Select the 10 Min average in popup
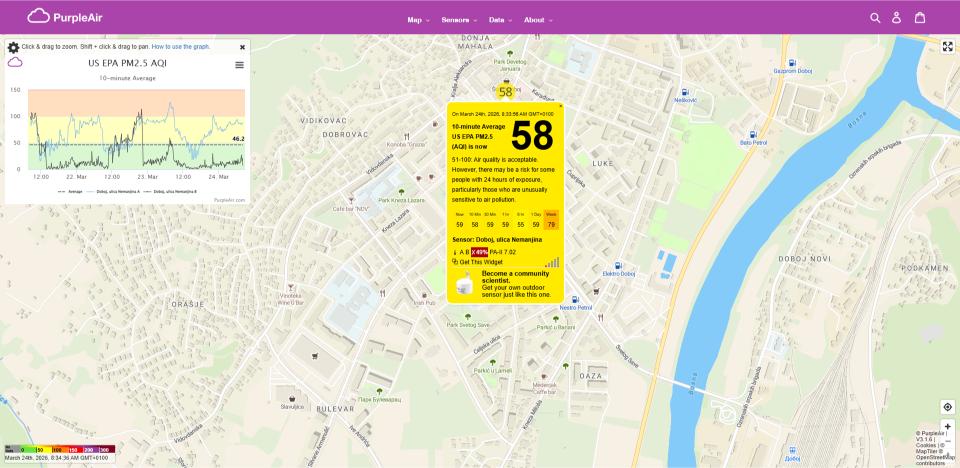This screenshot has width=960, height=468. tap(474, 221)
